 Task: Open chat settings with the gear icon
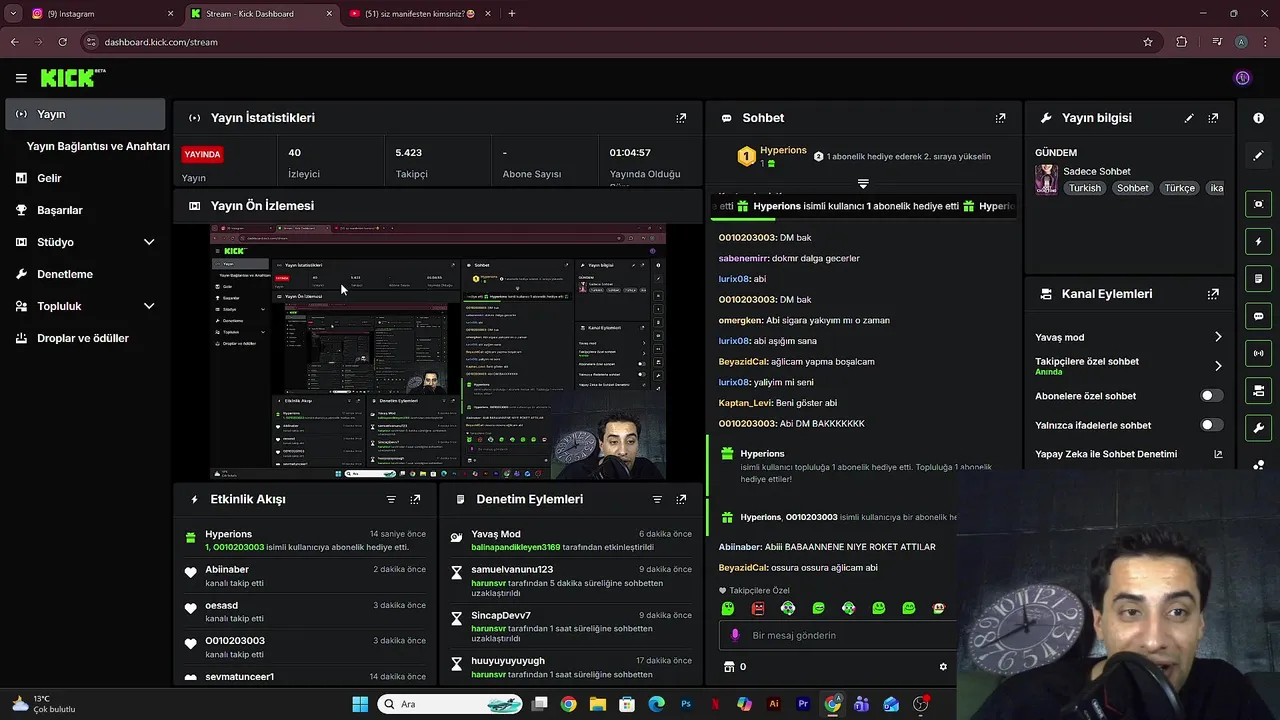(942, 667)
